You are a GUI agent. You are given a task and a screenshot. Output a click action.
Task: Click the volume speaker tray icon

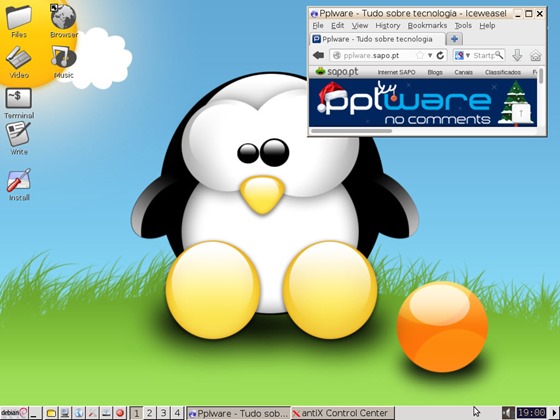click(x=508, y=413)
